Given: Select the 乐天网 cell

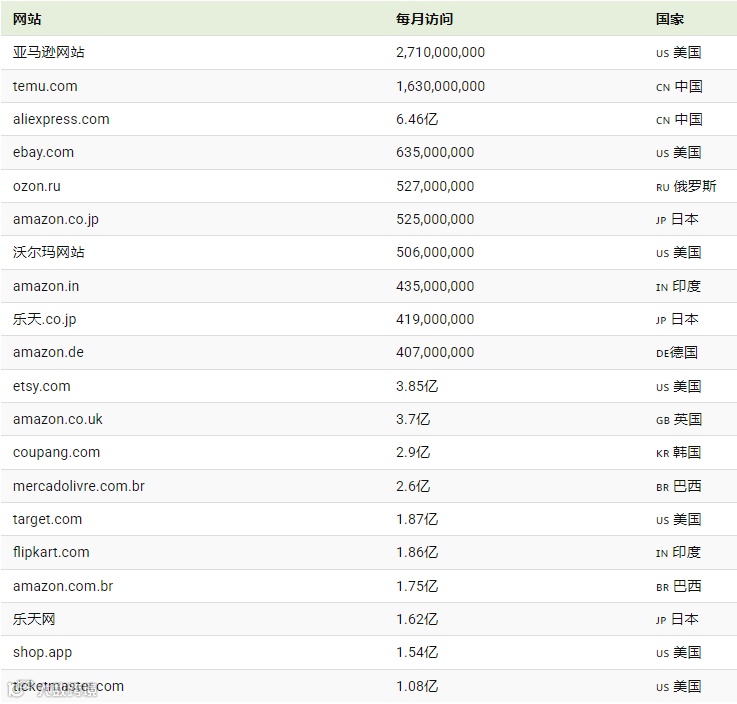Looking at the screenshot, I should (34, 619).
